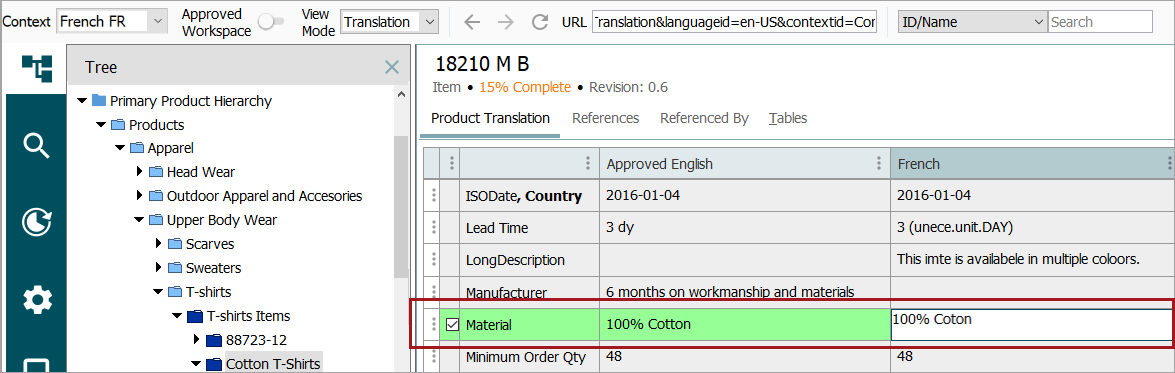Click the URL address field

coord(734,22)
